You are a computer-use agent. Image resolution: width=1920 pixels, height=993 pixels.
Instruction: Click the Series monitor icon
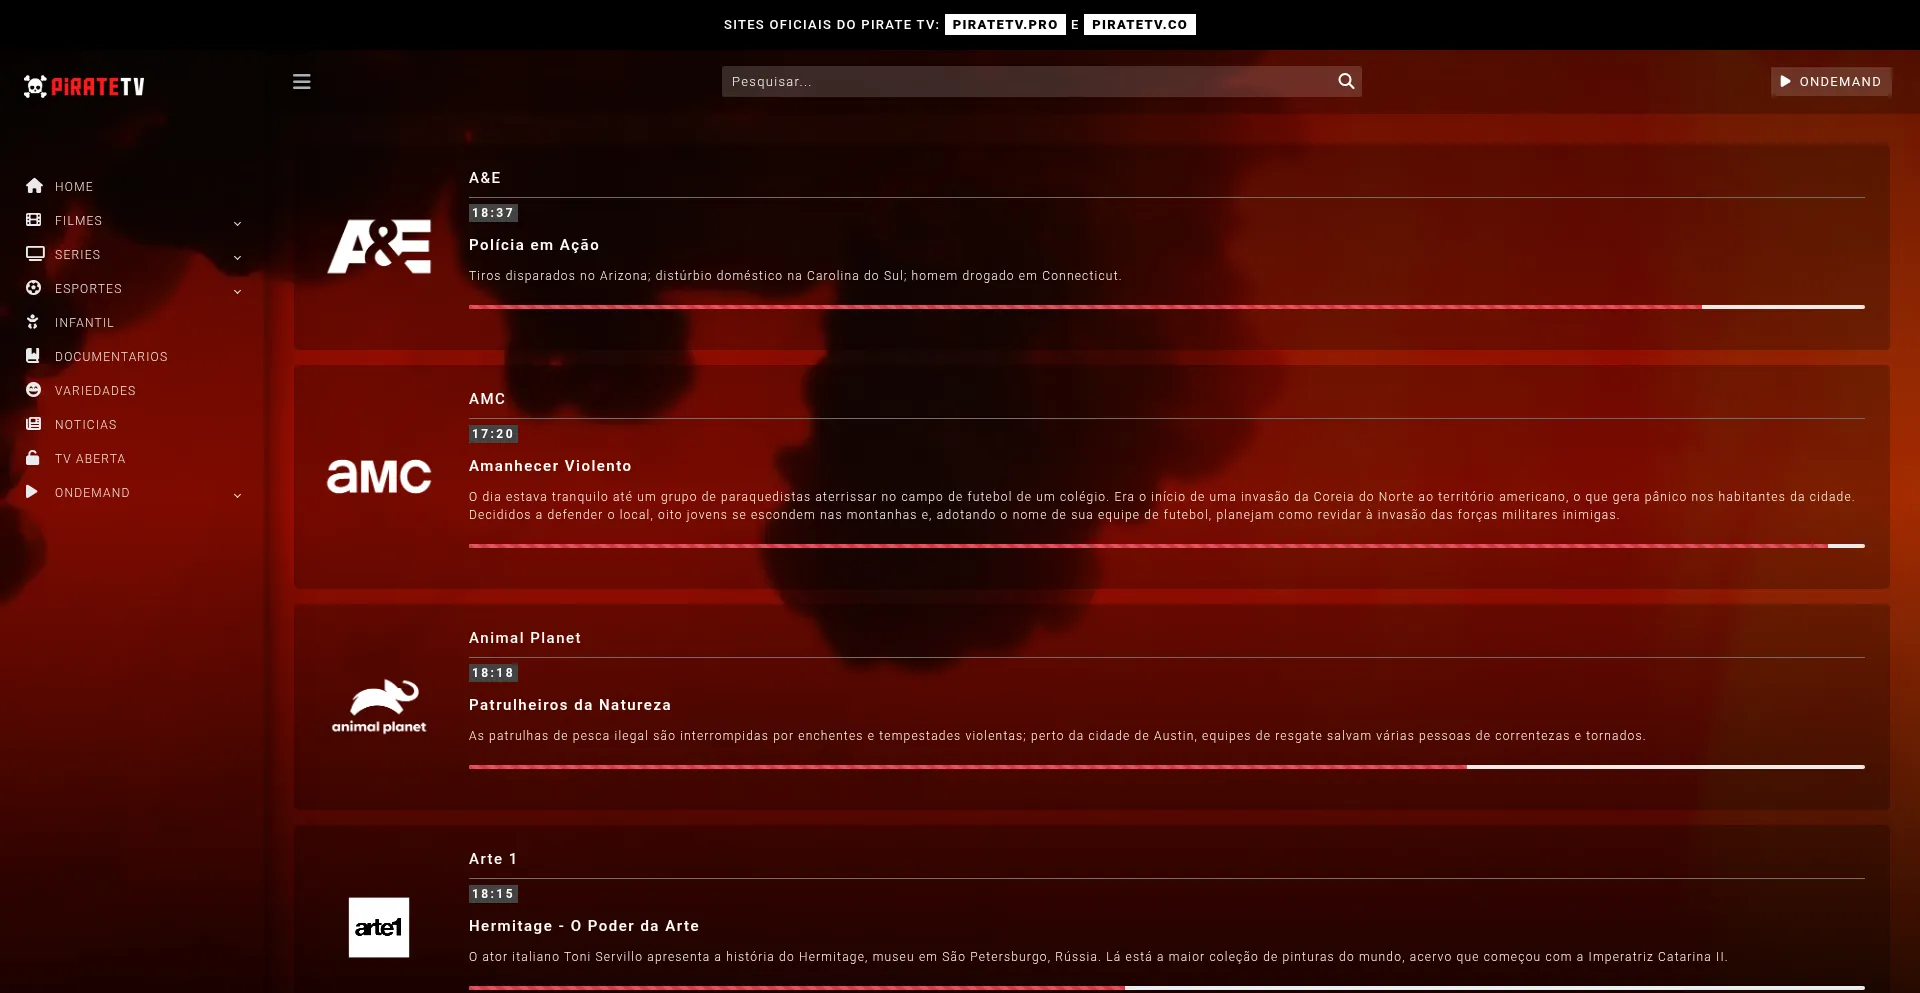point(35,254)
